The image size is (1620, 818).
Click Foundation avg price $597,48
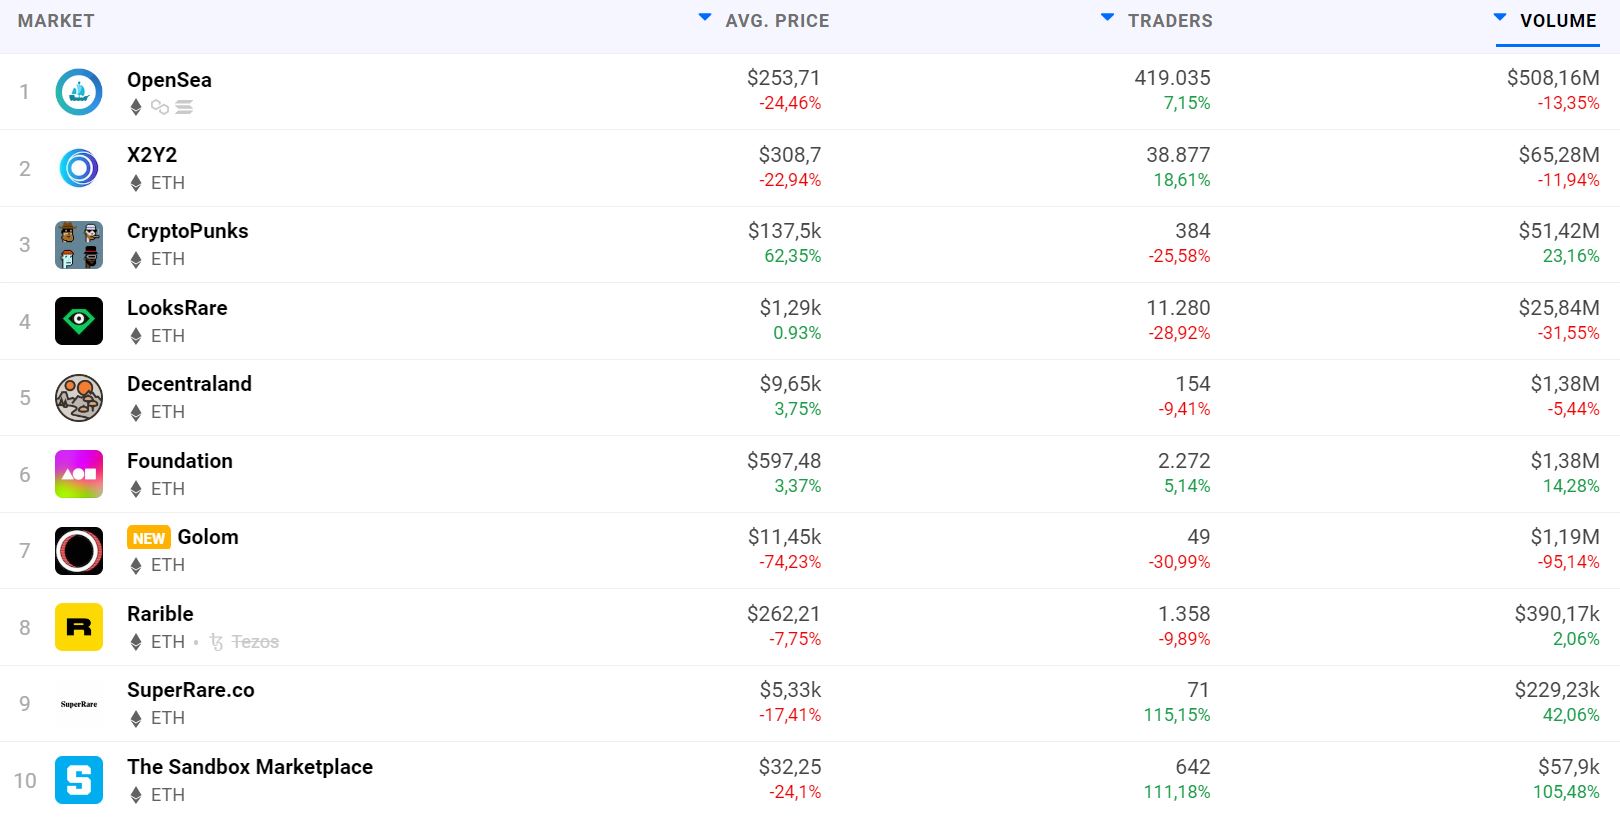(784, 461)
